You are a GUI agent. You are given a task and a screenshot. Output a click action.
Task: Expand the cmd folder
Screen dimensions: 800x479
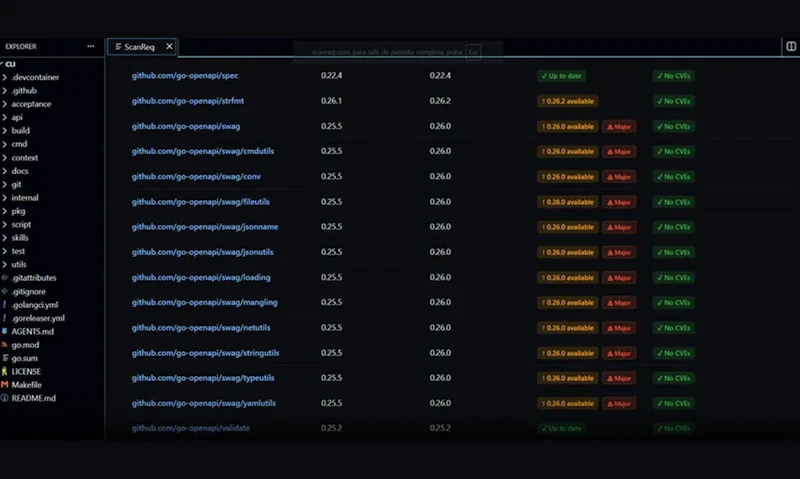coord(19,144)
